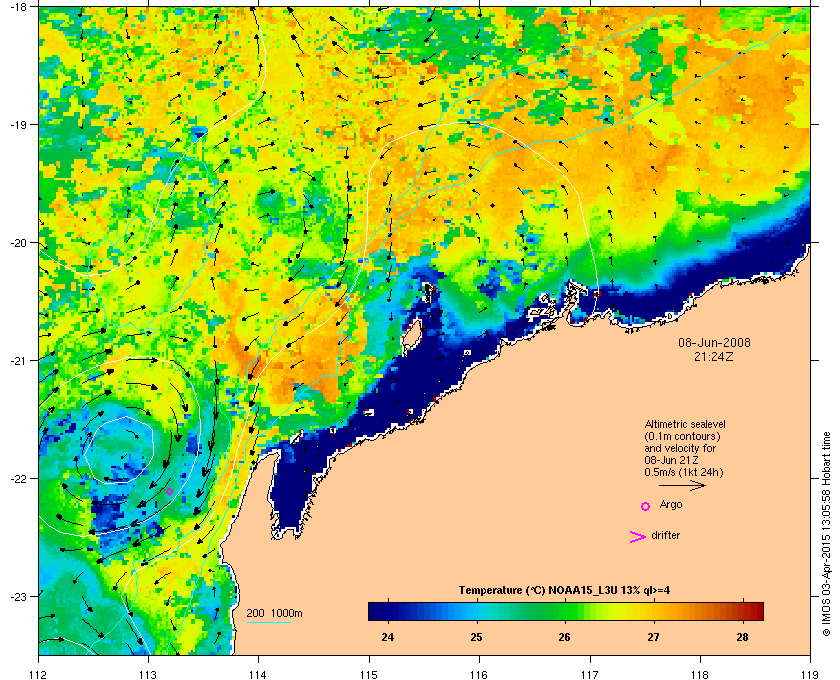Image resolution: width=840 pixels, height=680 pixels.
Task: Click the time label 21:24Z
Action: click(x=714, y=356)
